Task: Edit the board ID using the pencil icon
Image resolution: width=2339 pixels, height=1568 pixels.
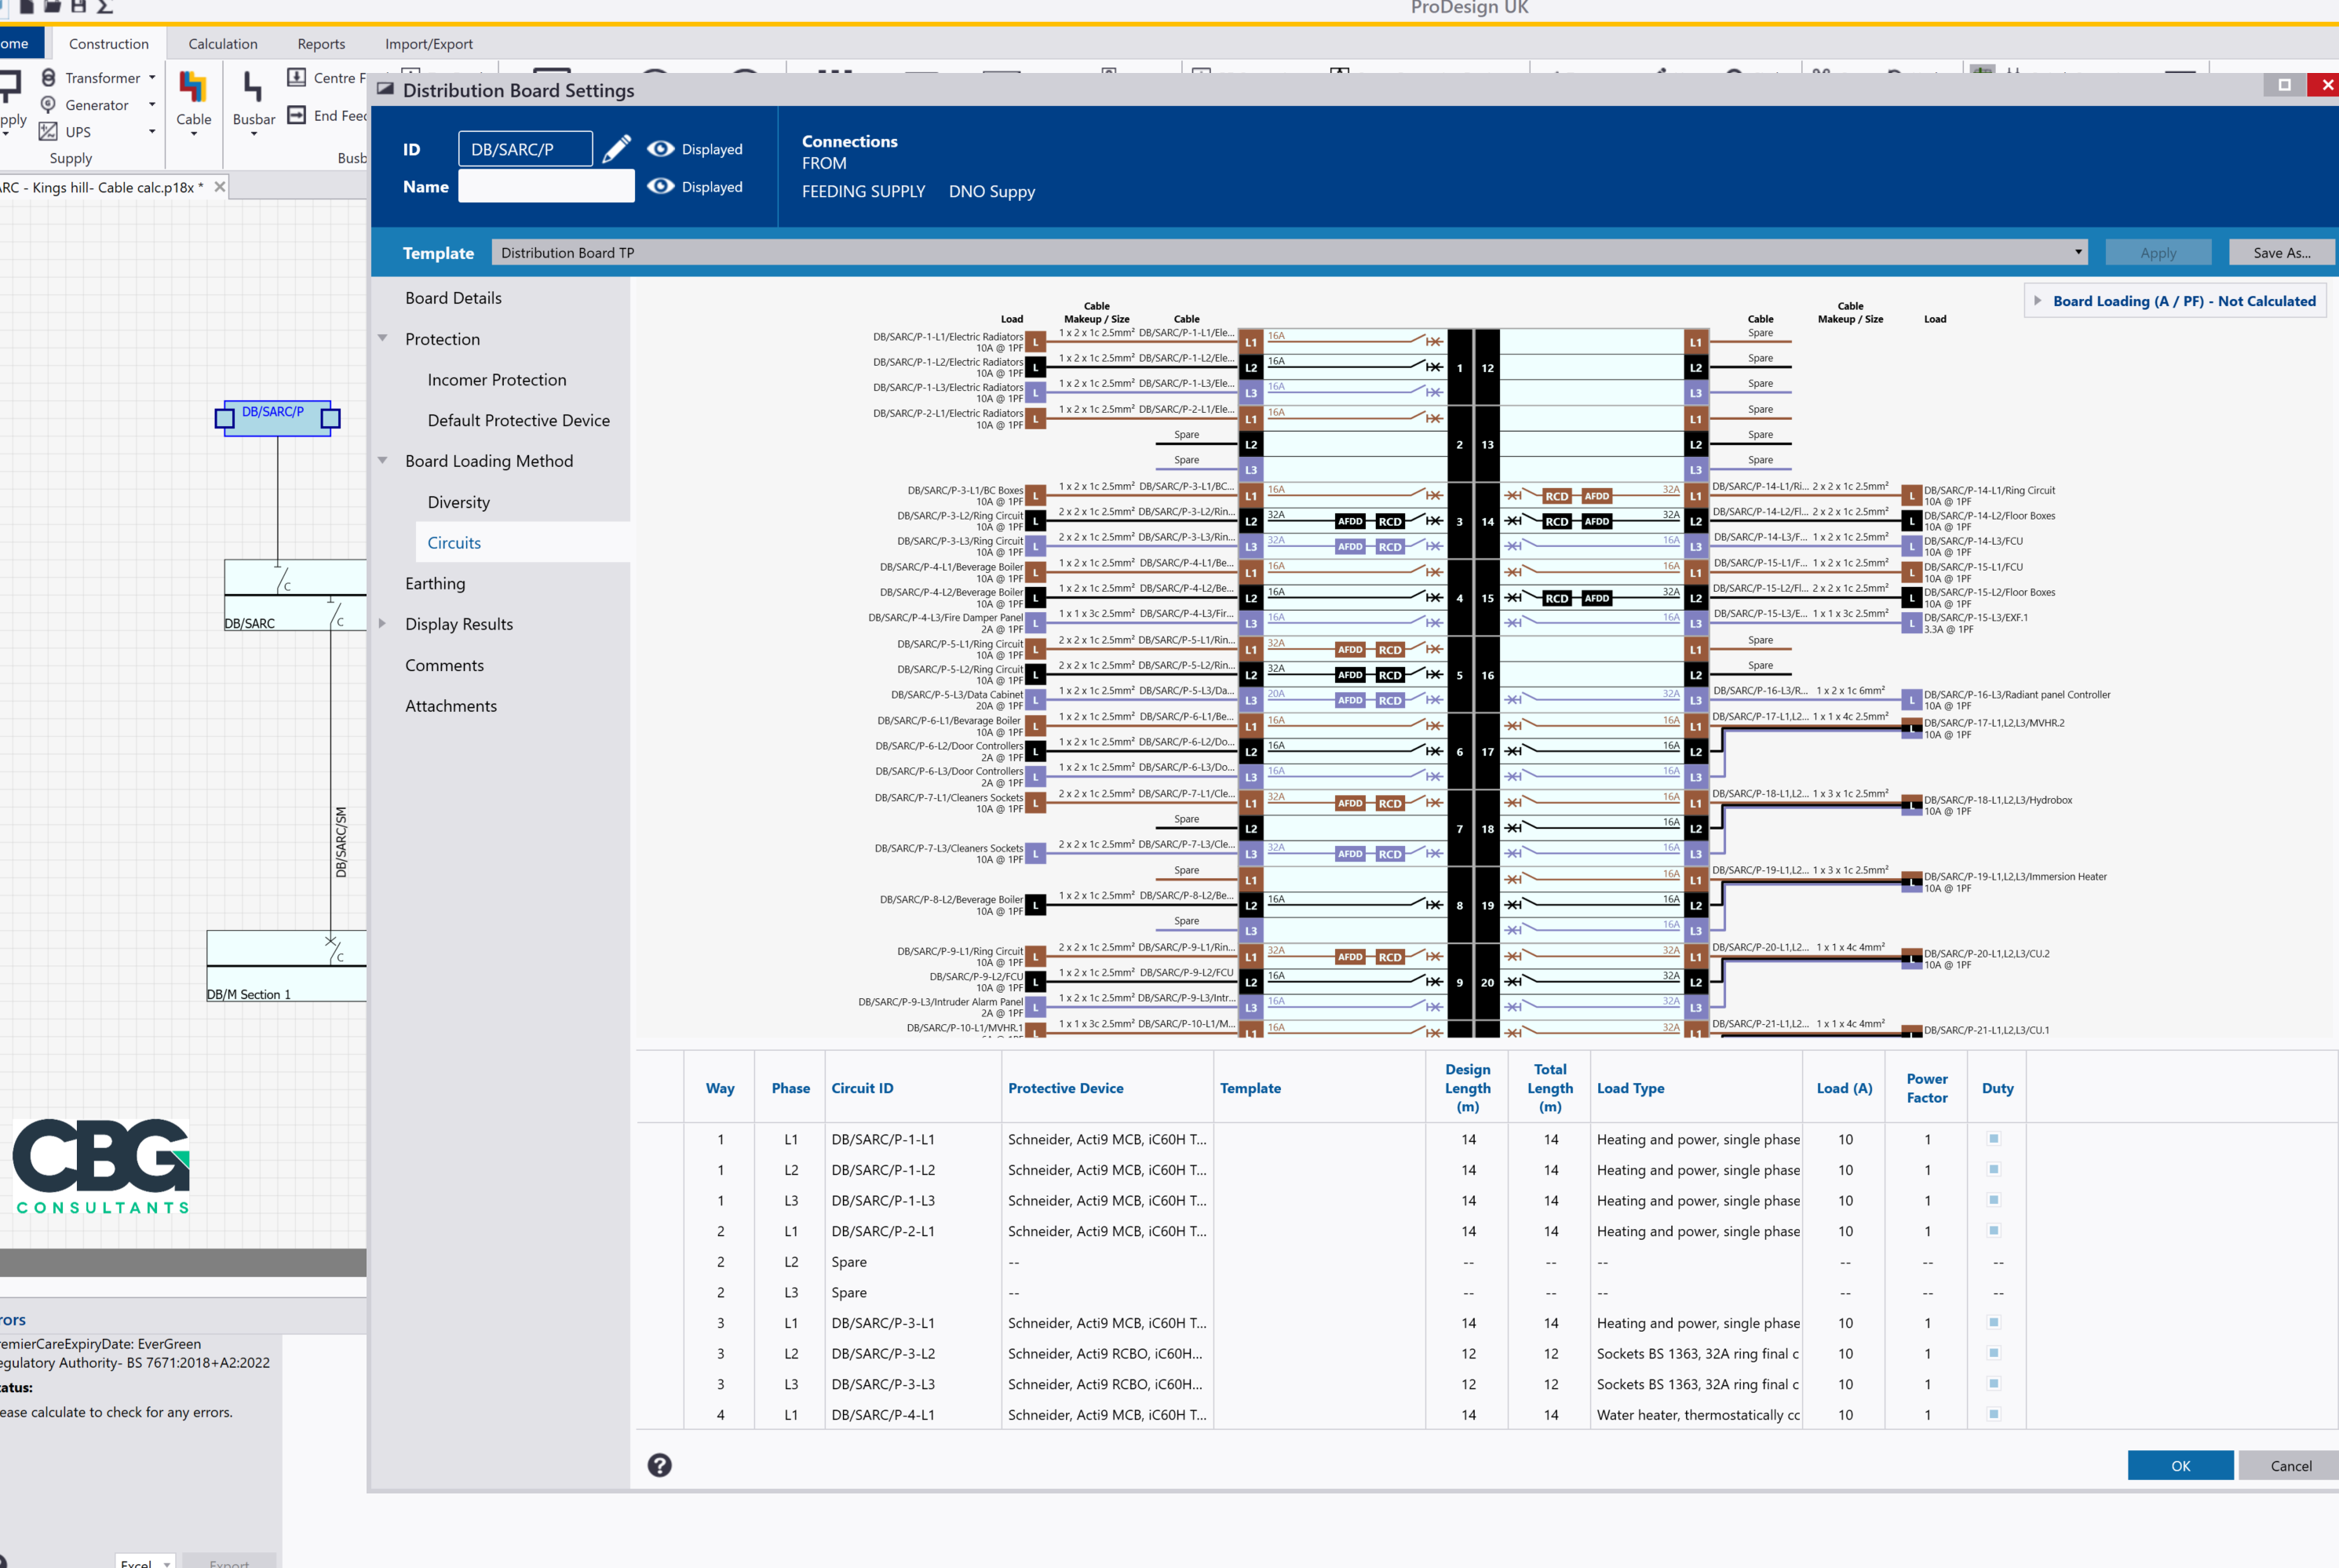Action: click(617, 148)
